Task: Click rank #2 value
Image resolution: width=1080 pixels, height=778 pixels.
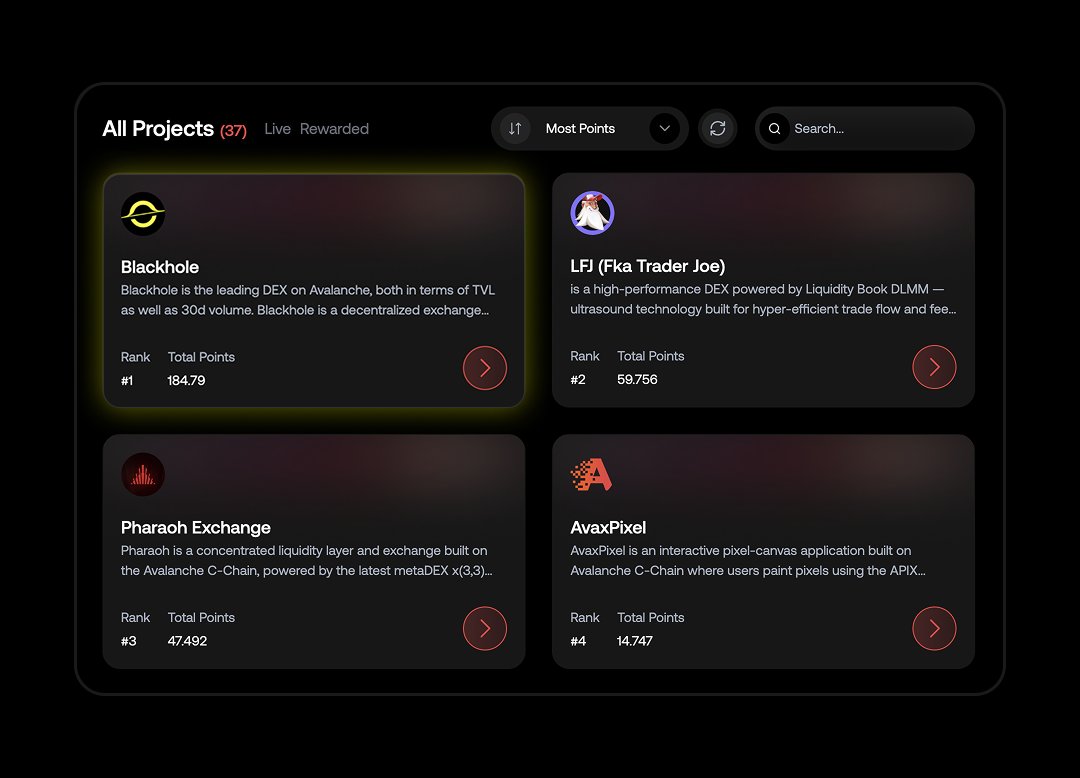Action: pos(578,379)
